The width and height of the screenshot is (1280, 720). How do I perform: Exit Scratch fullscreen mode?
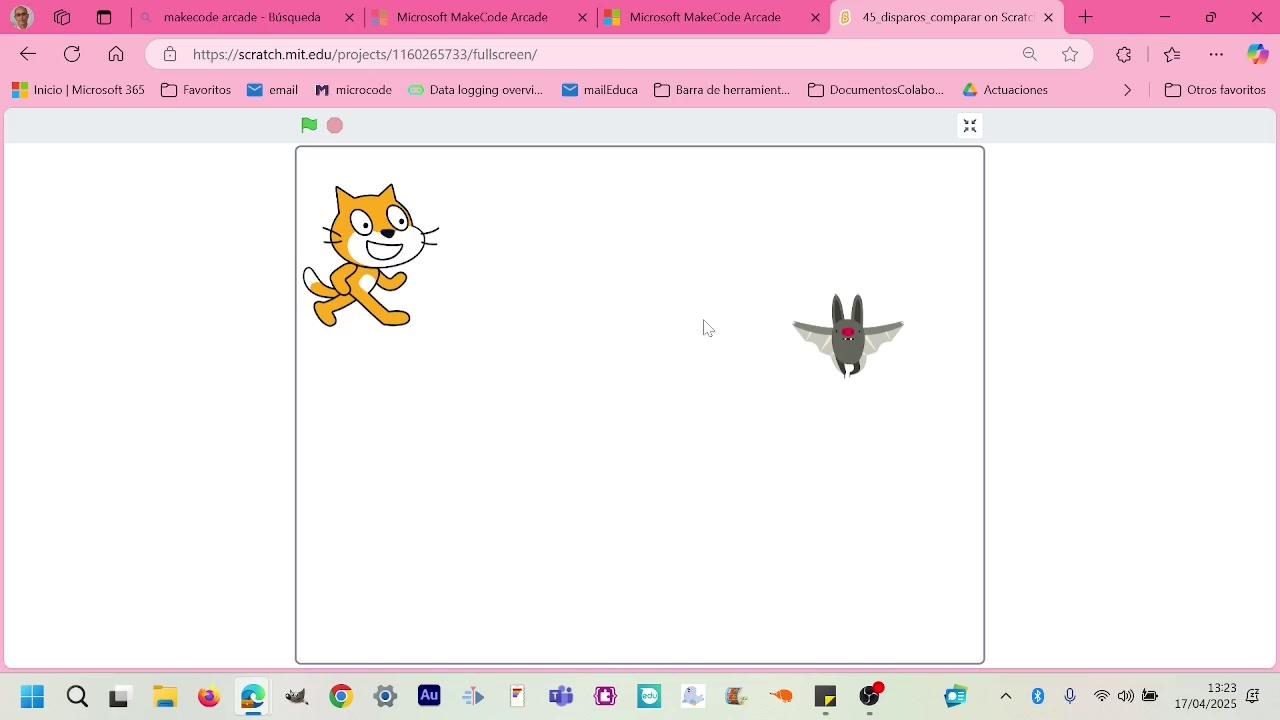970,125
